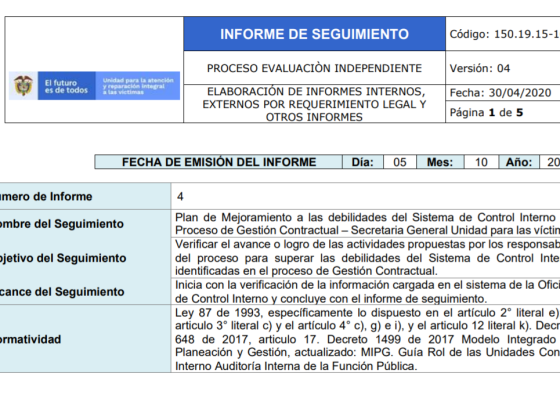Click 'Inicia con la verificación de la información' line
The image size is (560, 420).
(368, 285)
